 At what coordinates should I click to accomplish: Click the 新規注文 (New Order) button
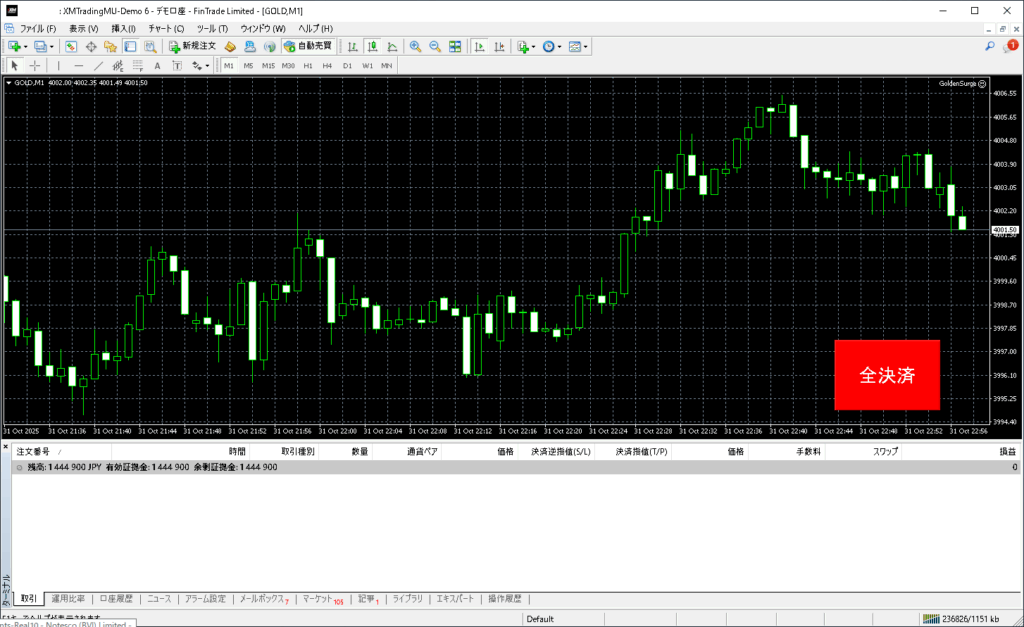tap(191, 46)
